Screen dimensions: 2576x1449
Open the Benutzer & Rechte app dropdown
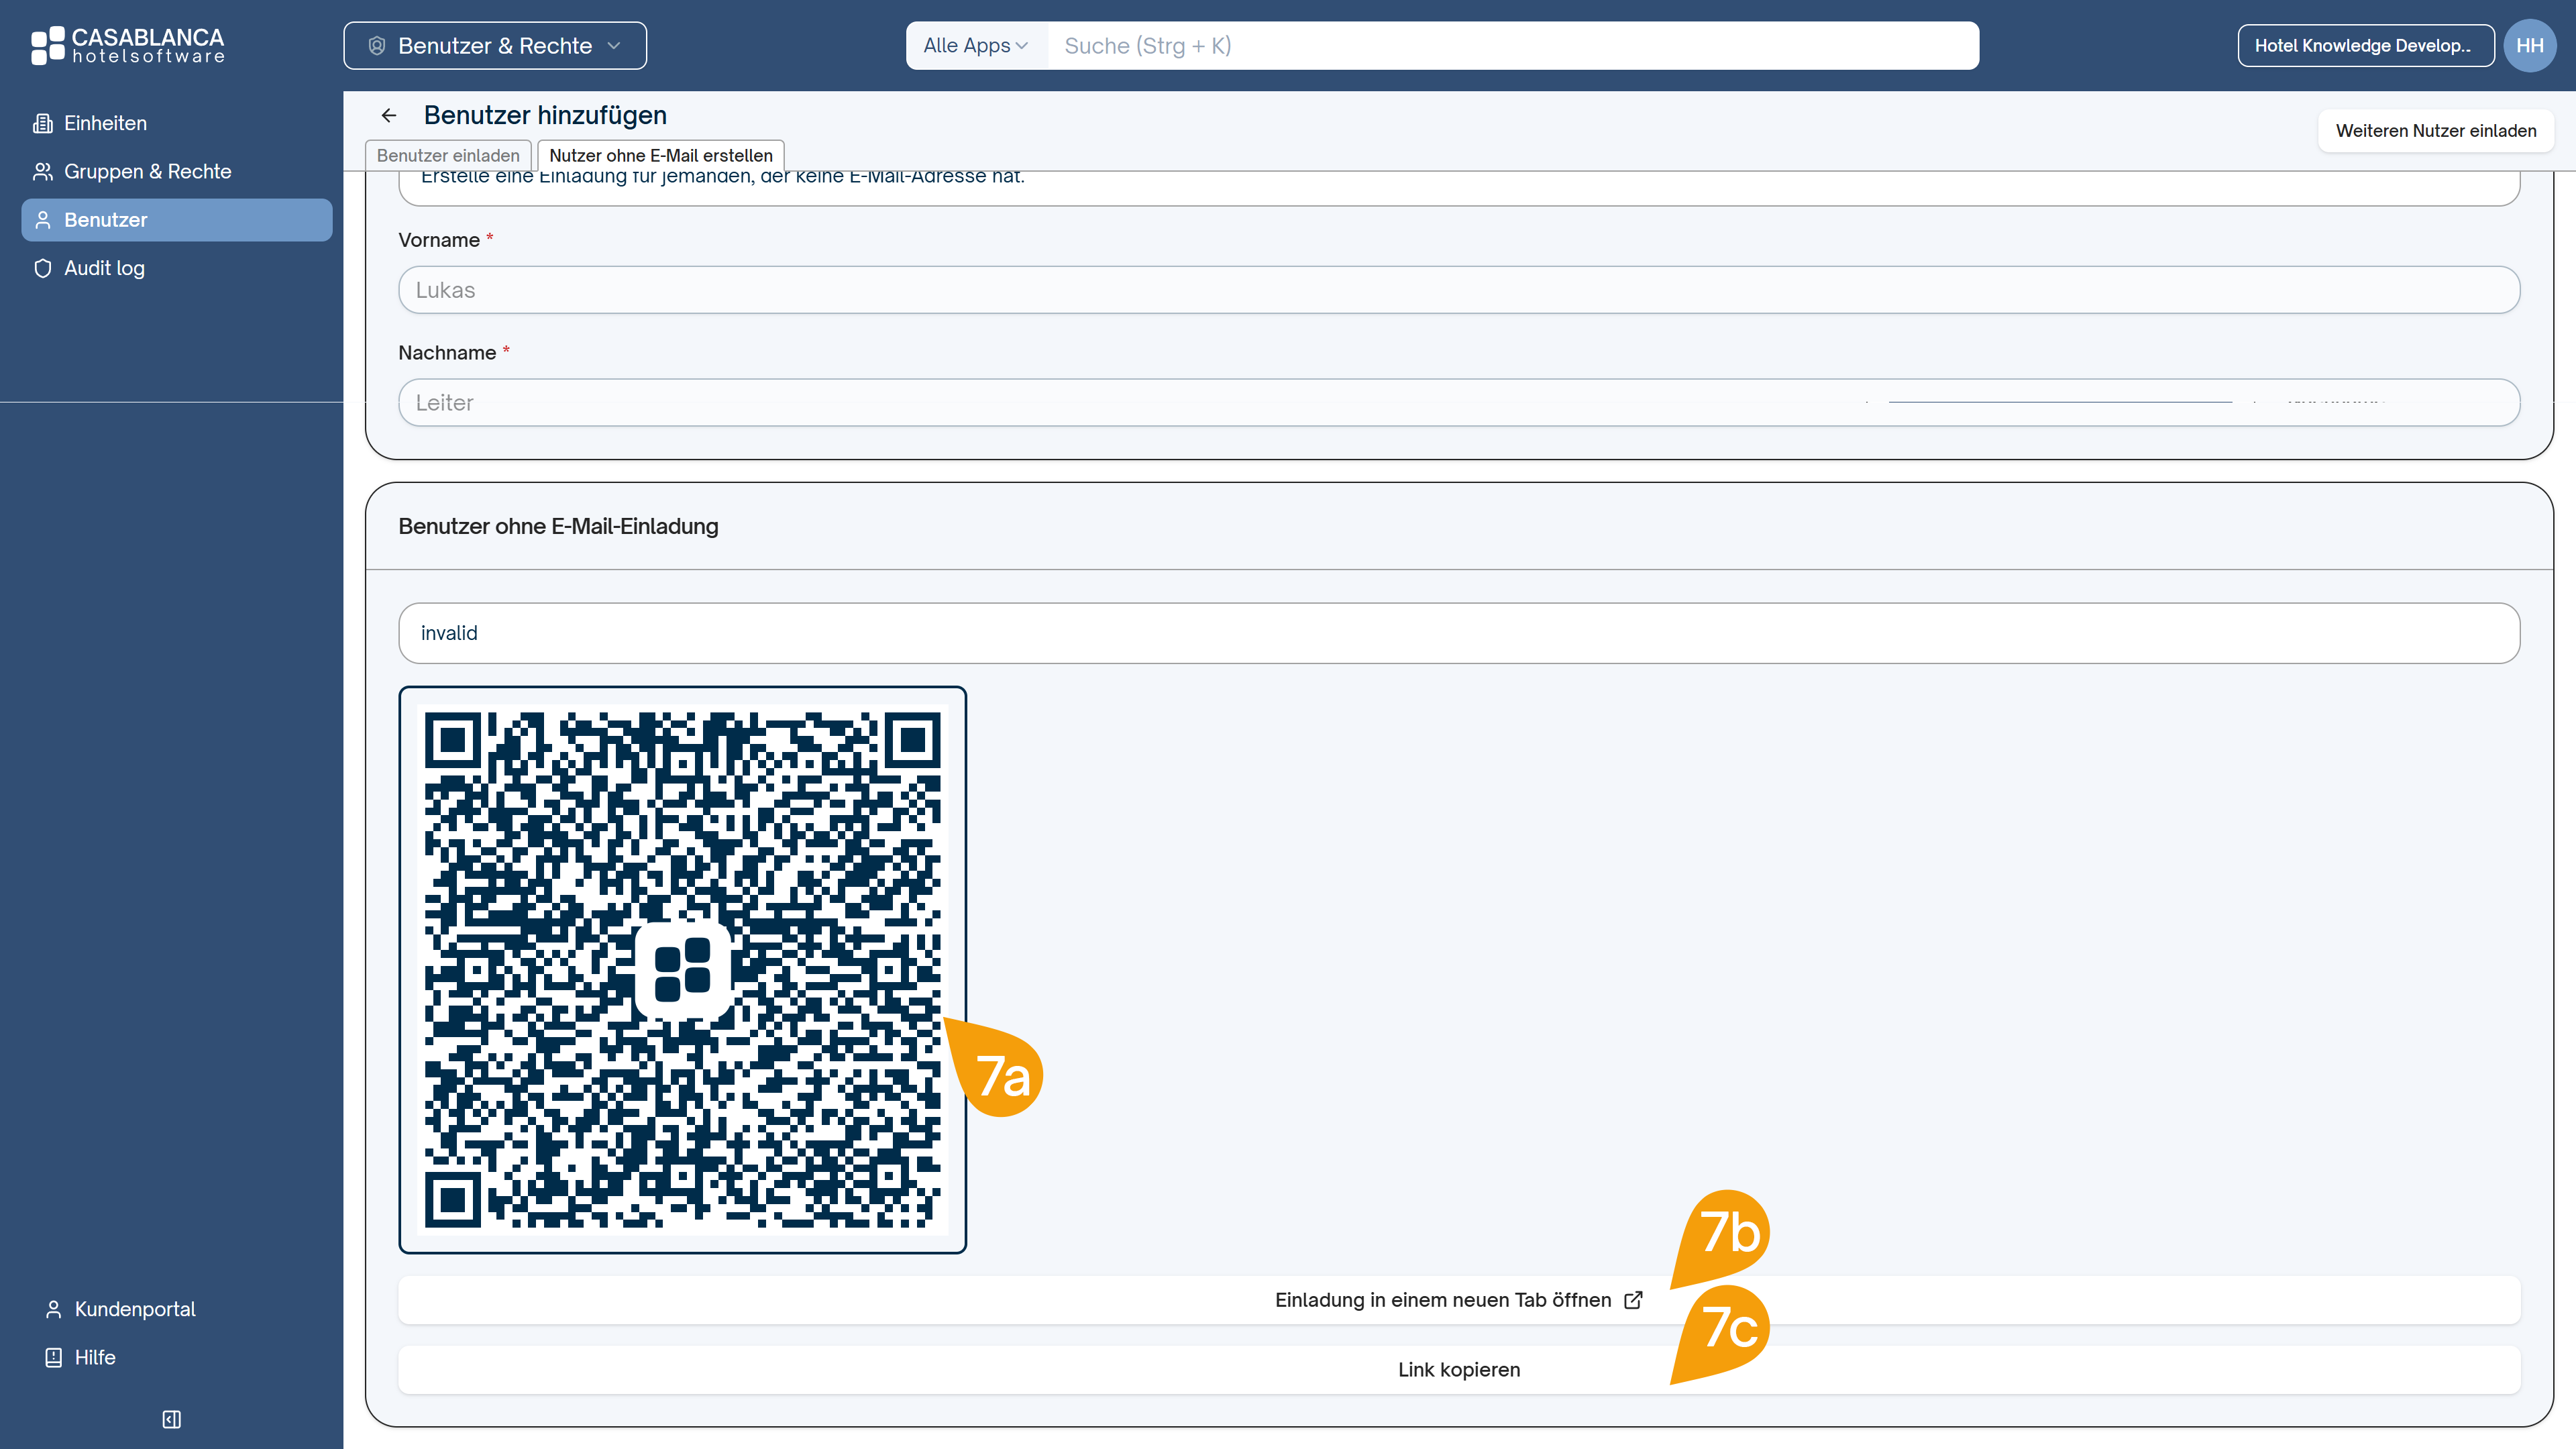coord(495,46)
